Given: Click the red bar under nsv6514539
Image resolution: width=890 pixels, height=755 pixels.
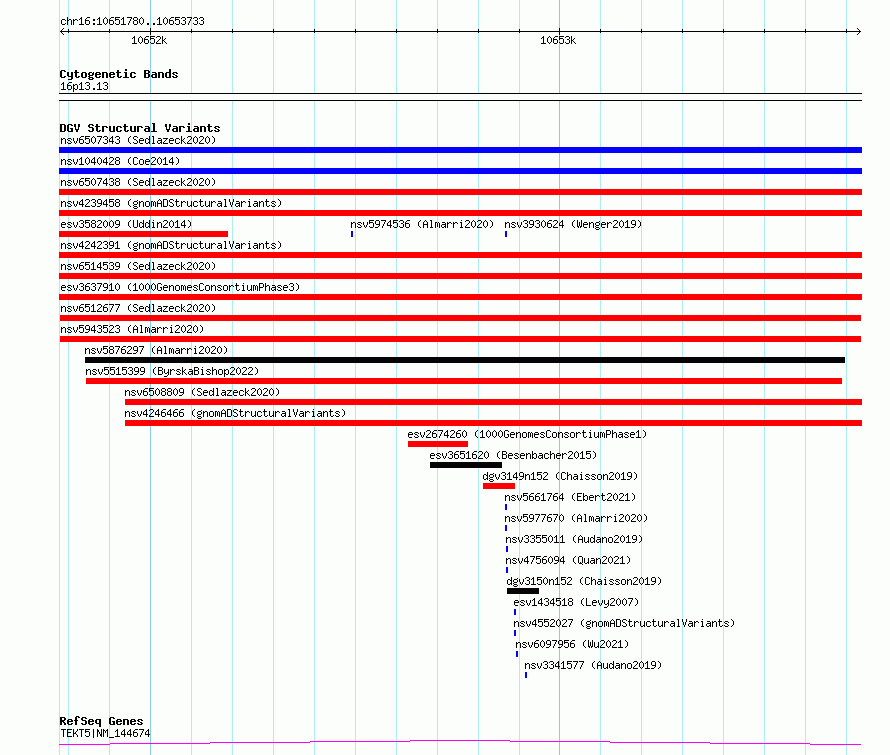Looking at the screenshot, I should pyautogui.click(x=460, y=276).
